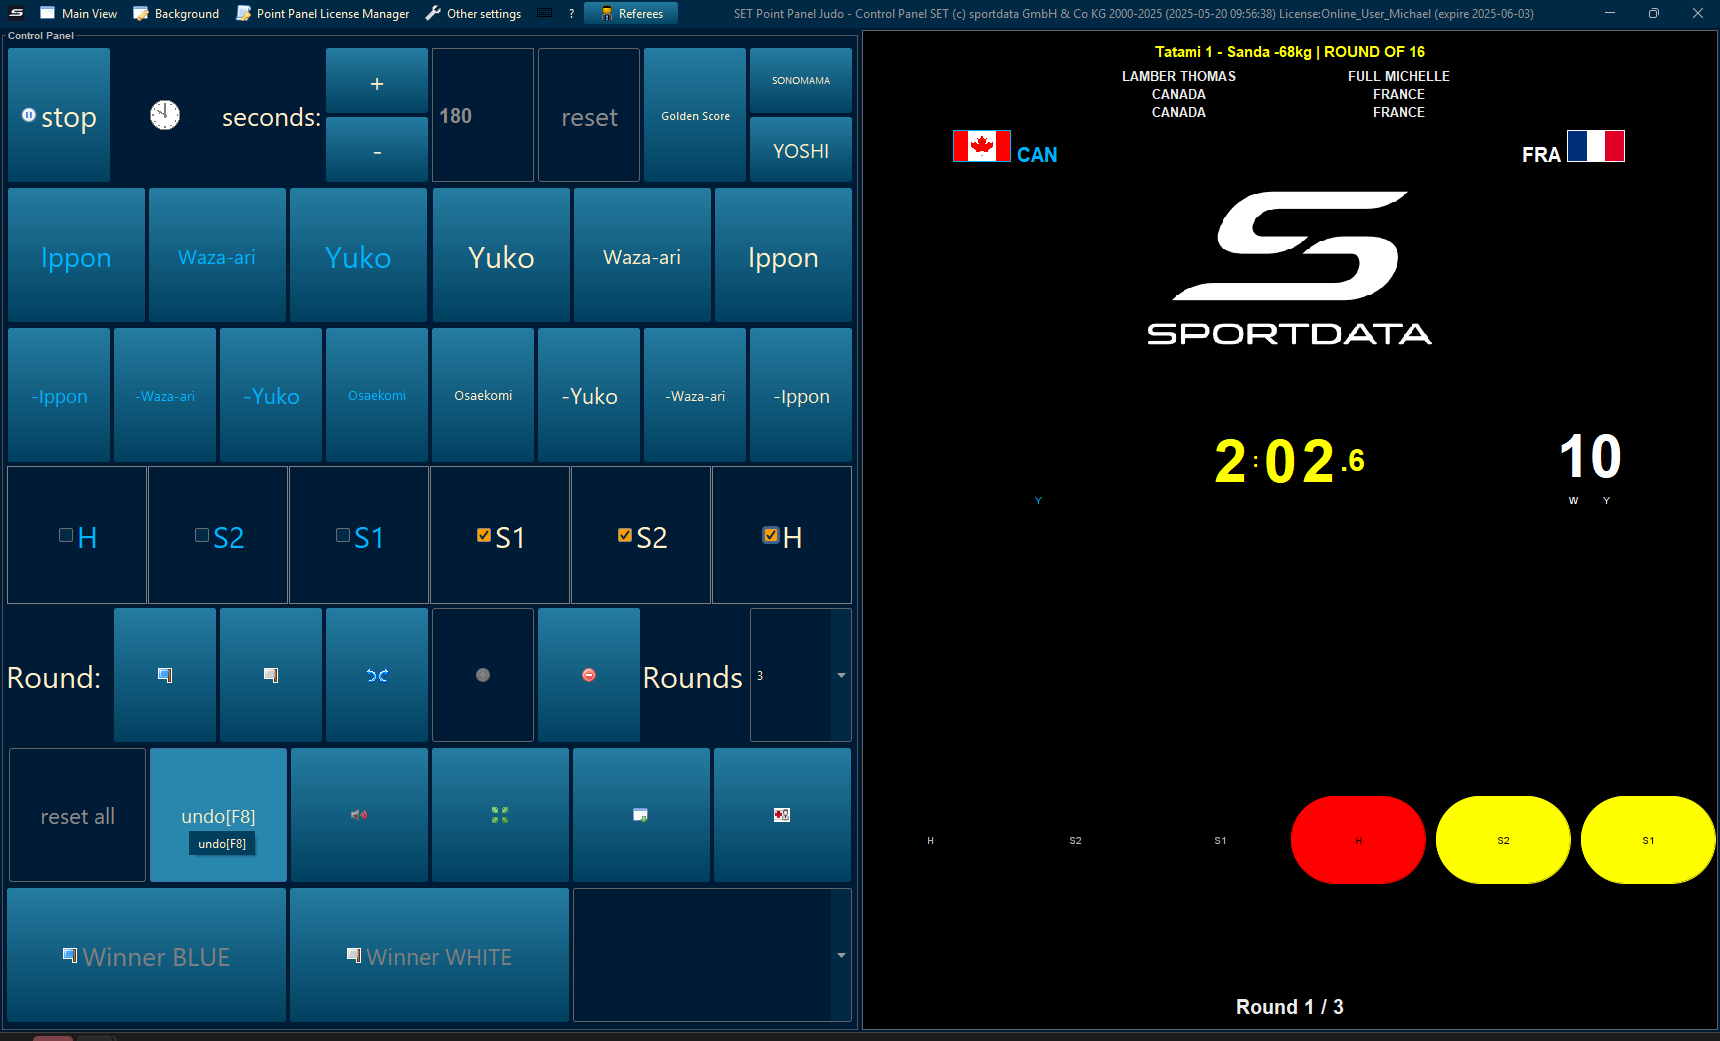Click the medical red cross button
The width and height of the screenshot is (1720, 1041).
pos(782,815)
